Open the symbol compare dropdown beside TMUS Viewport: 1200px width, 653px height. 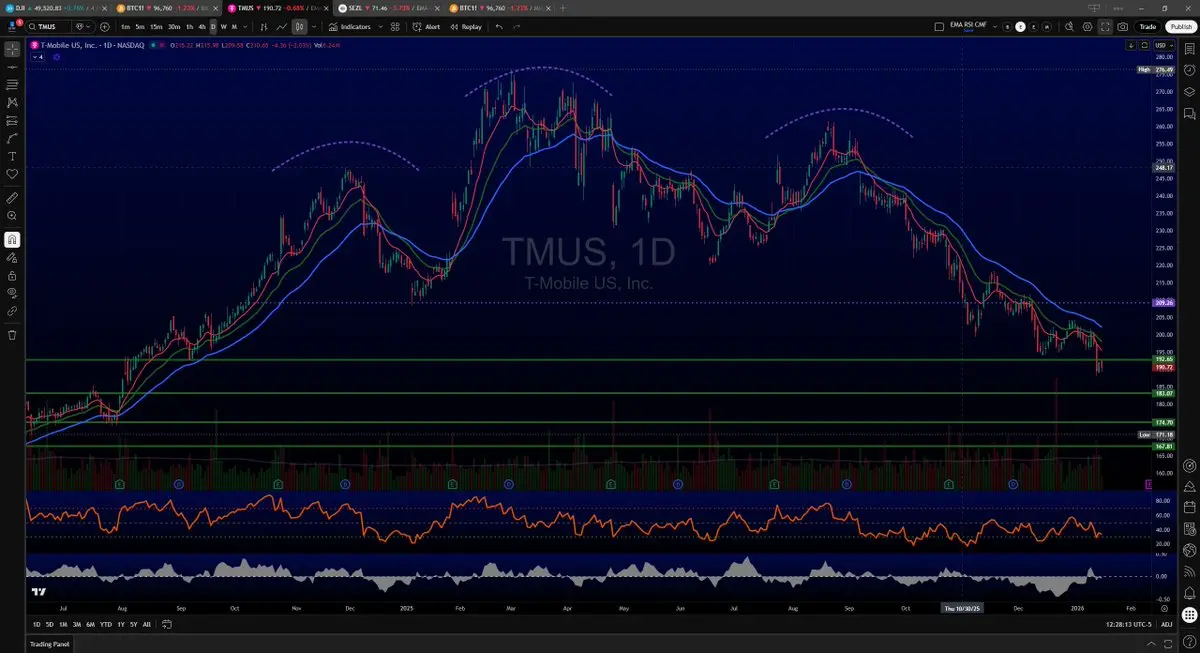click(84, 26)
